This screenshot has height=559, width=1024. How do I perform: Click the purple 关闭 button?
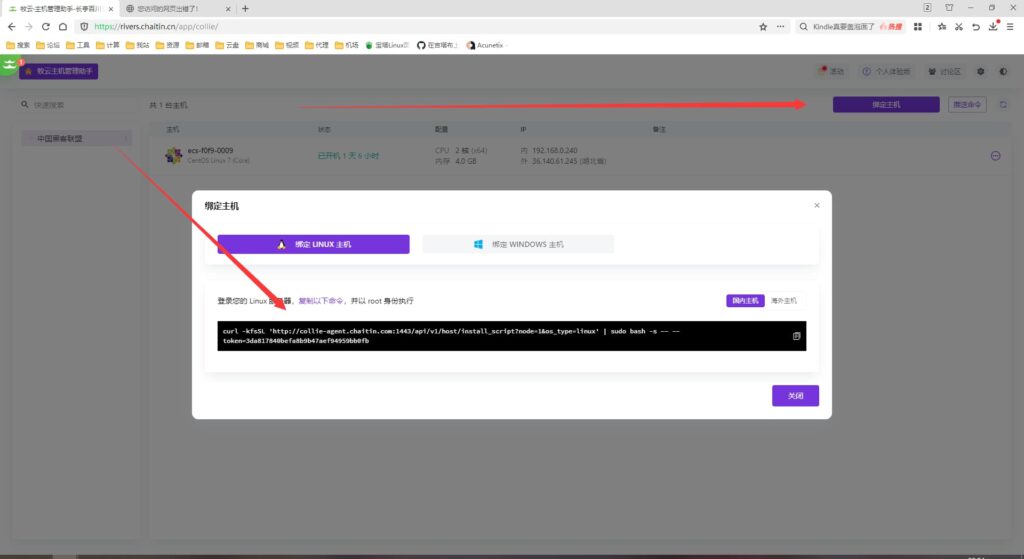[795, 396]
